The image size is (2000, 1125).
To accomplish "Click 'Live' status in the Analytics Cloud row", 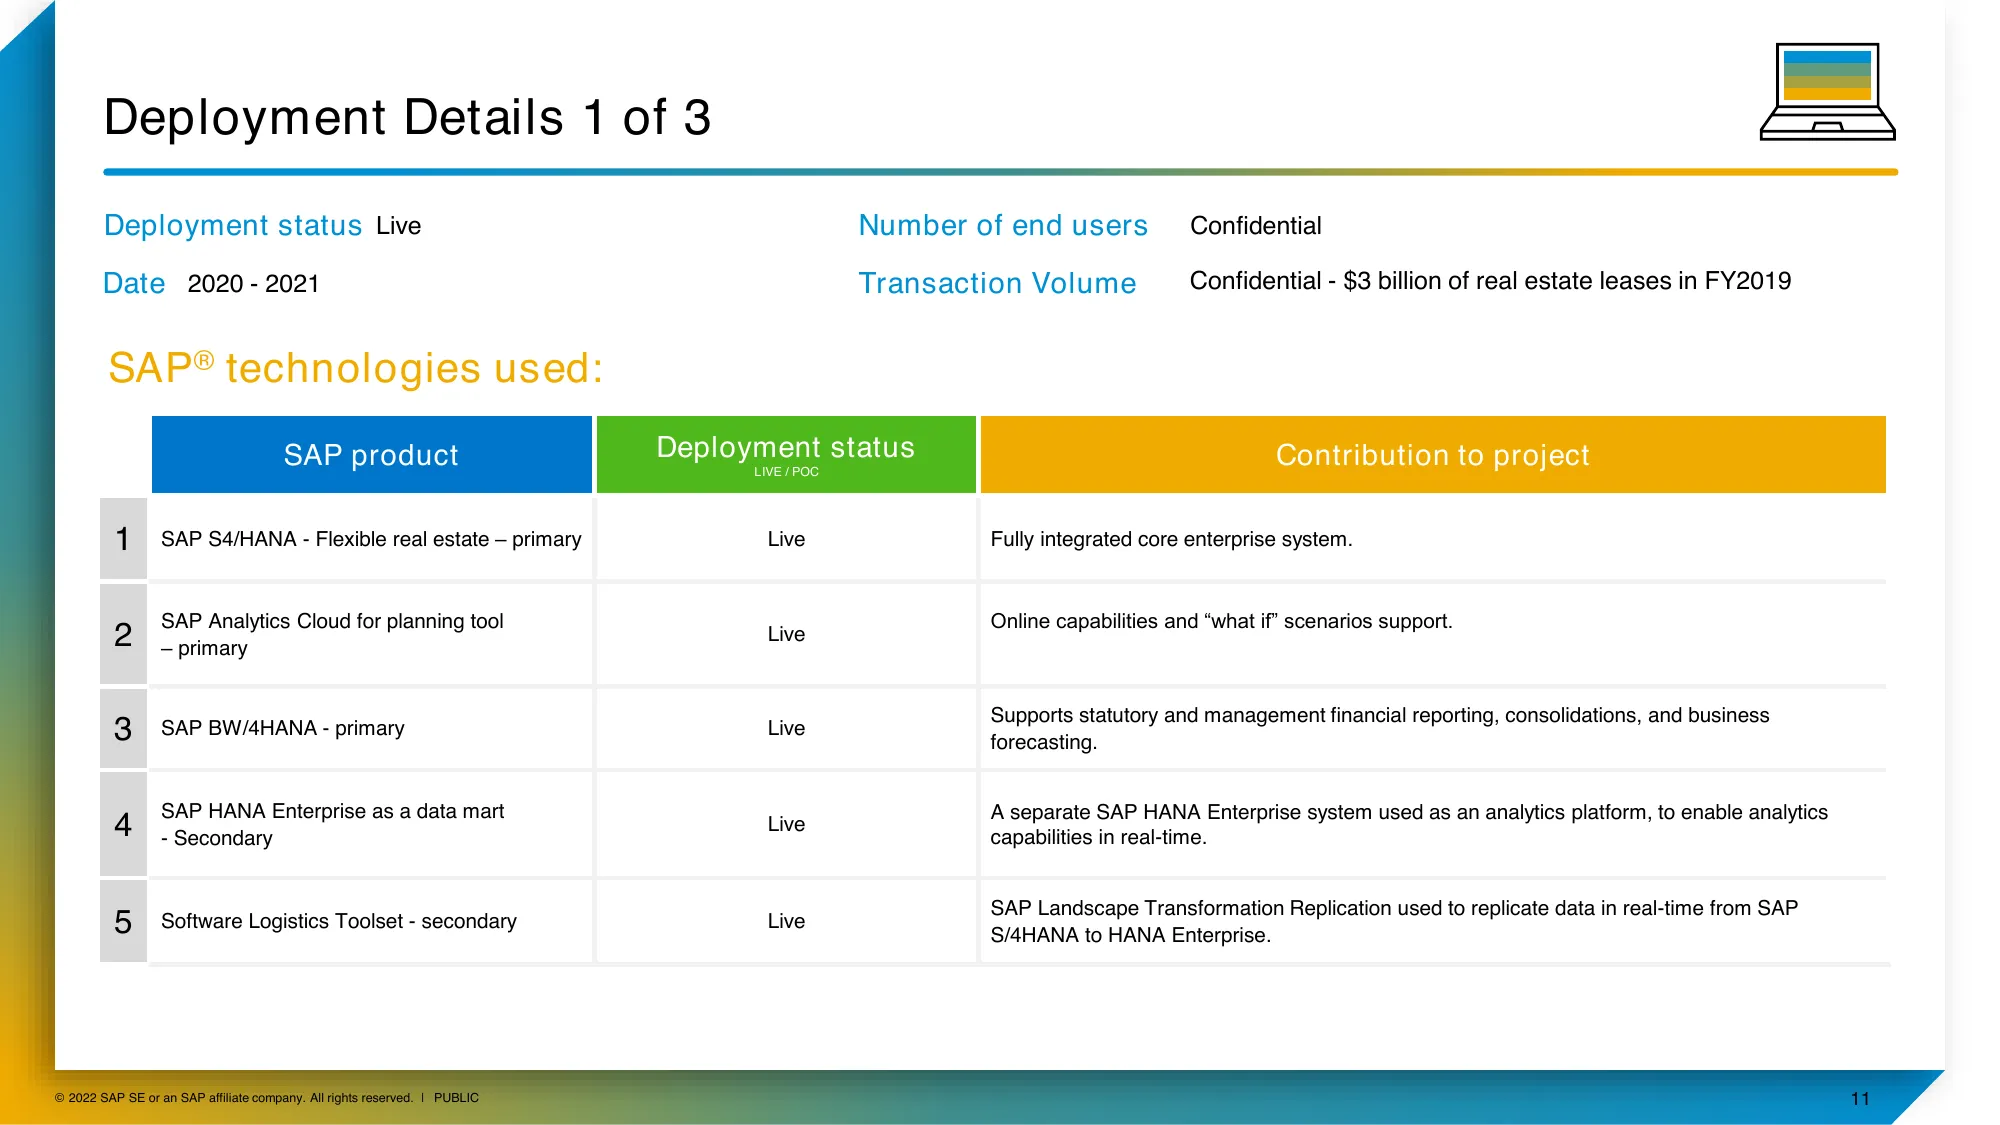I will click(x=786, y=634).
